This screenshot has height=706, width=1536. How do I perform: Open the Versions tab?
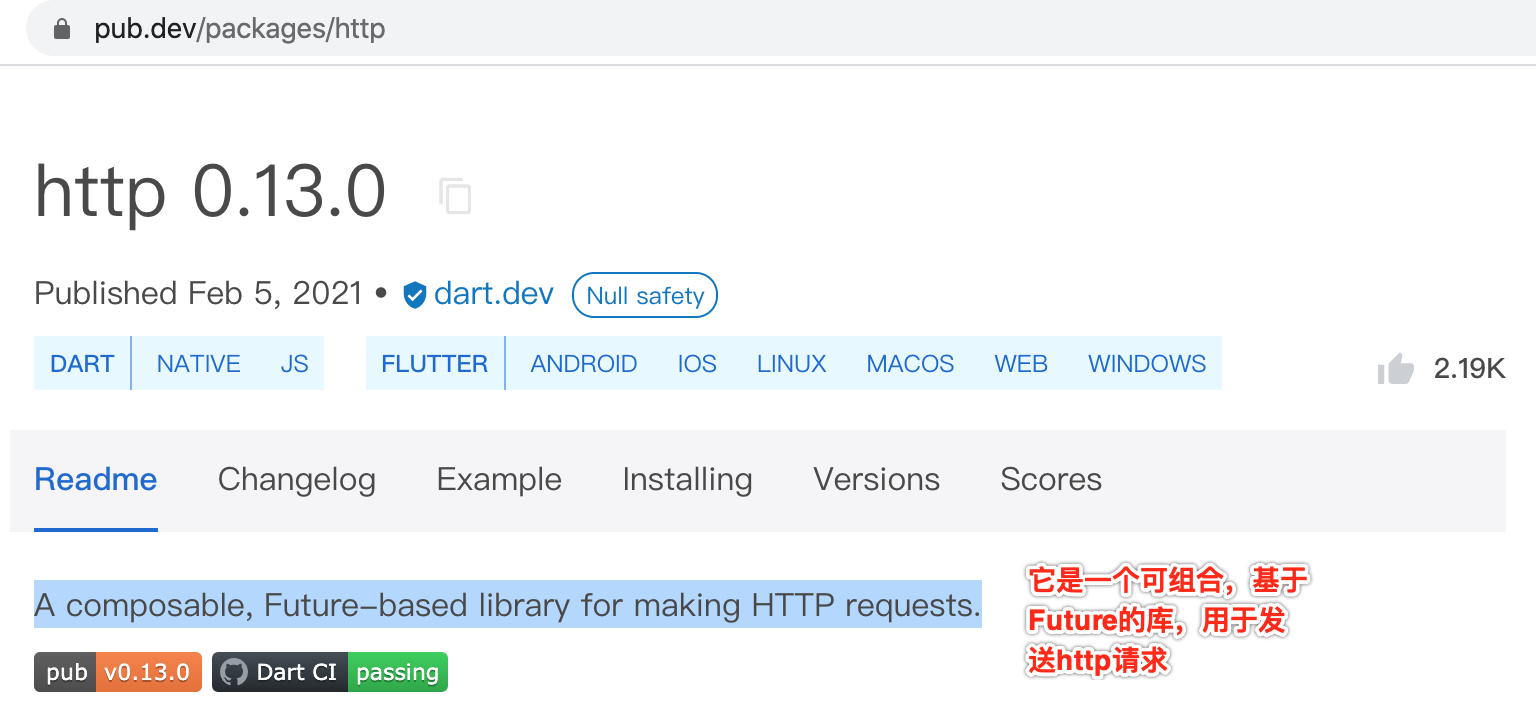coord(875,480)
